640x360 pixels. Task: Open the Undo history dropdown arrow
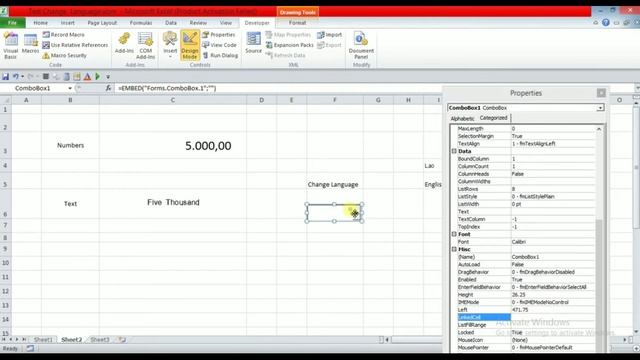pyautogui.click(x=22, y=76)
